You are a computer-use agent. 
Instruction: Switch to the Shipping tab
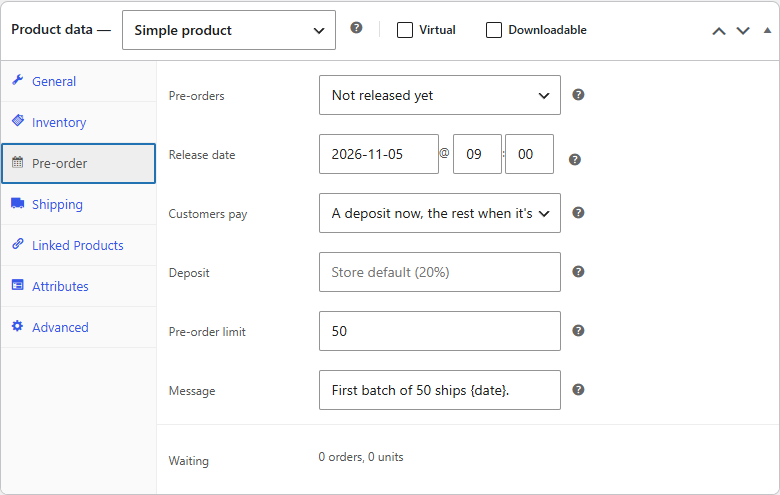tap(79, 204)
